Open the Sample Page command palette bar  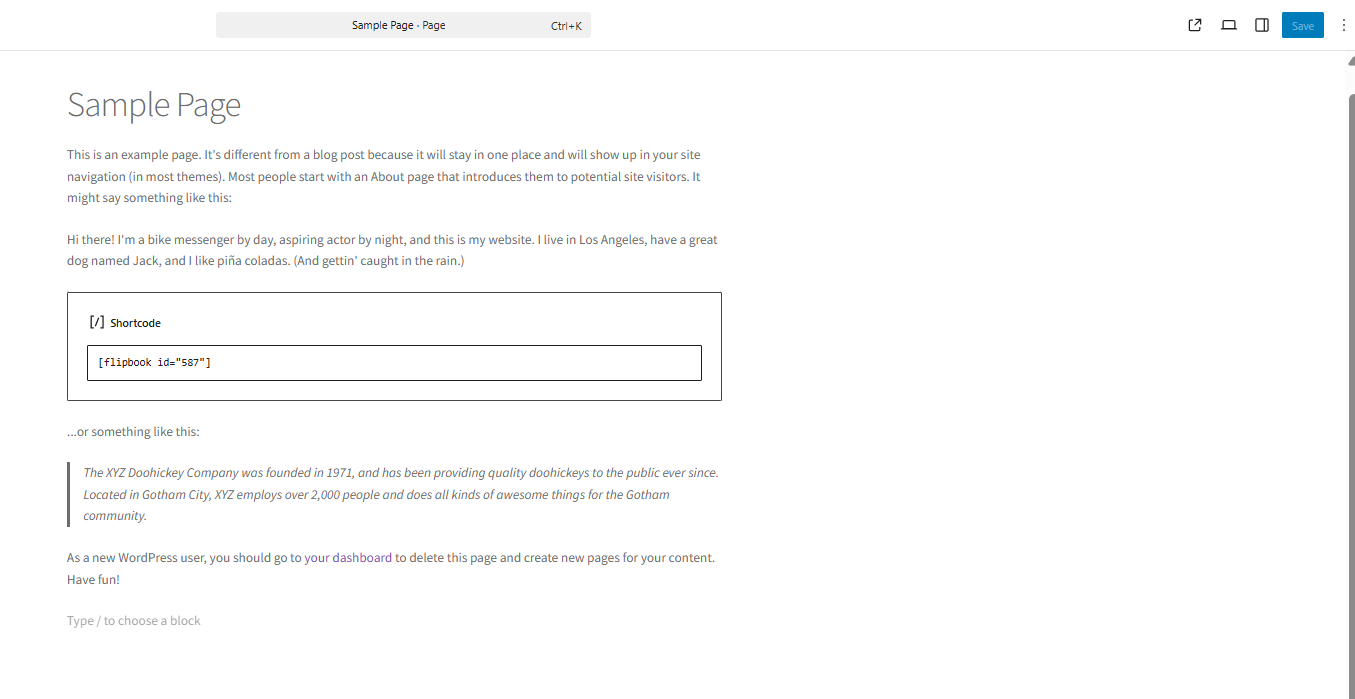pyautogui.click(x=400, y=25)
